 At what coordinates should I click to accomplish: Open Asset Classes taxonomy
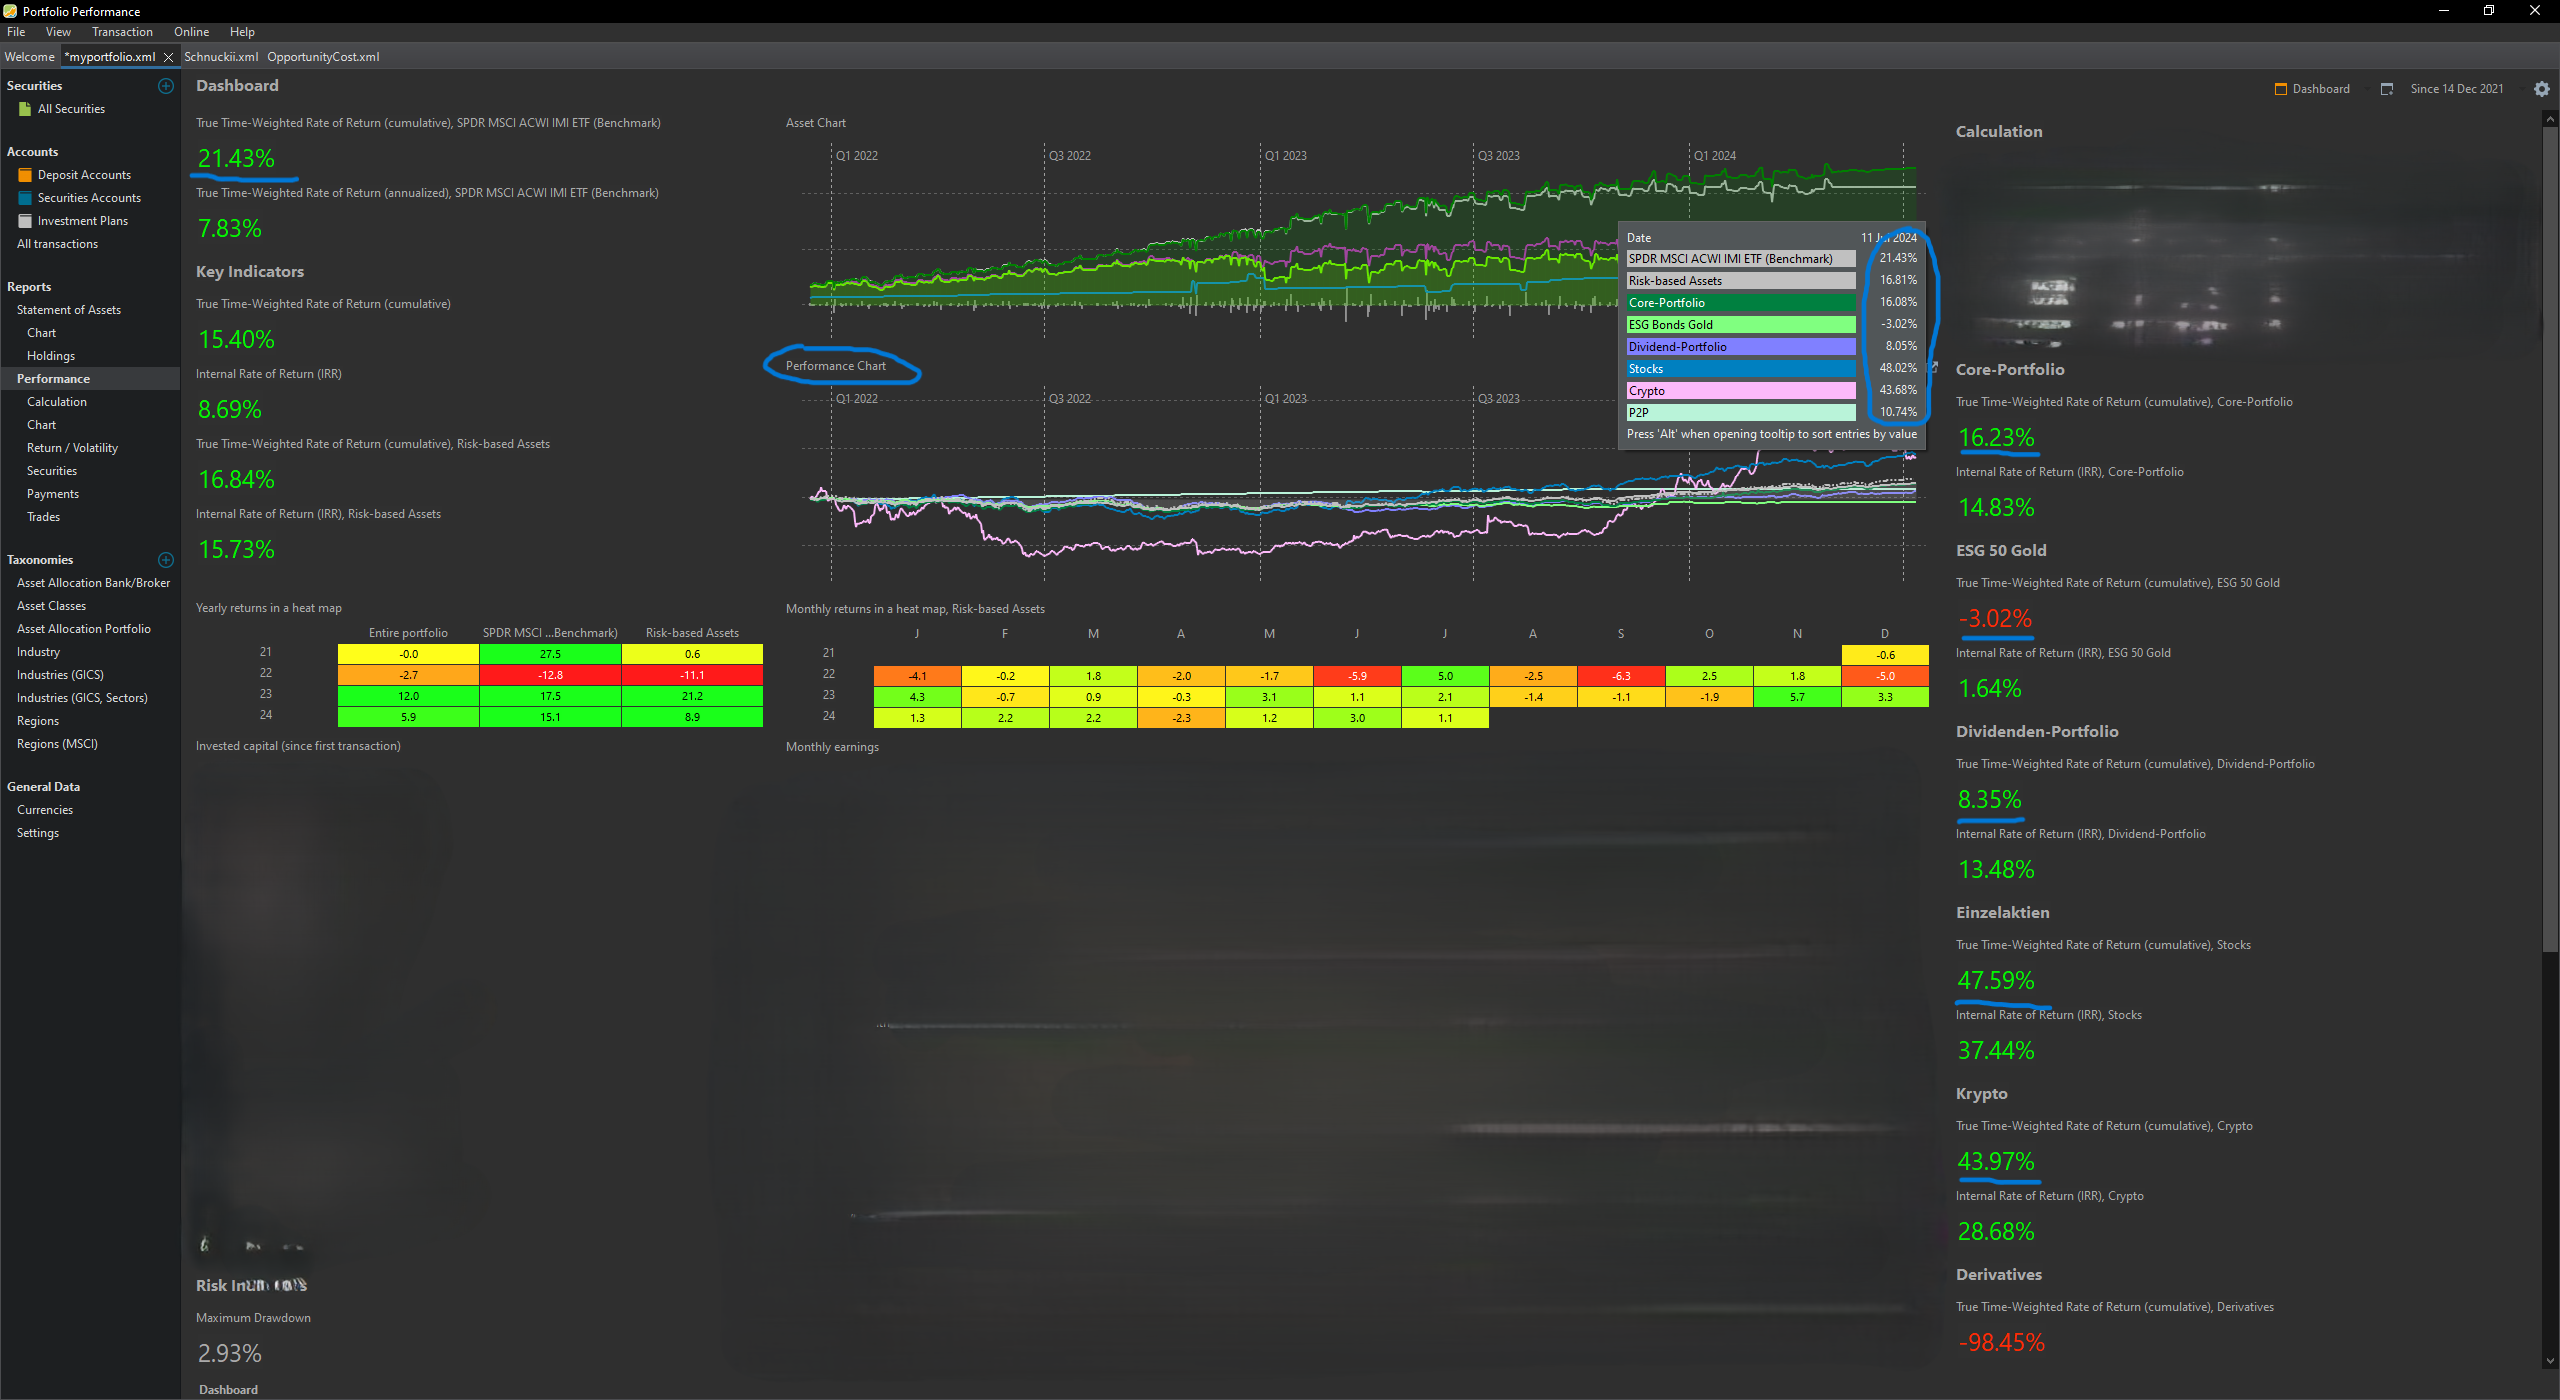pyautogui.click(x=51, y=606)
